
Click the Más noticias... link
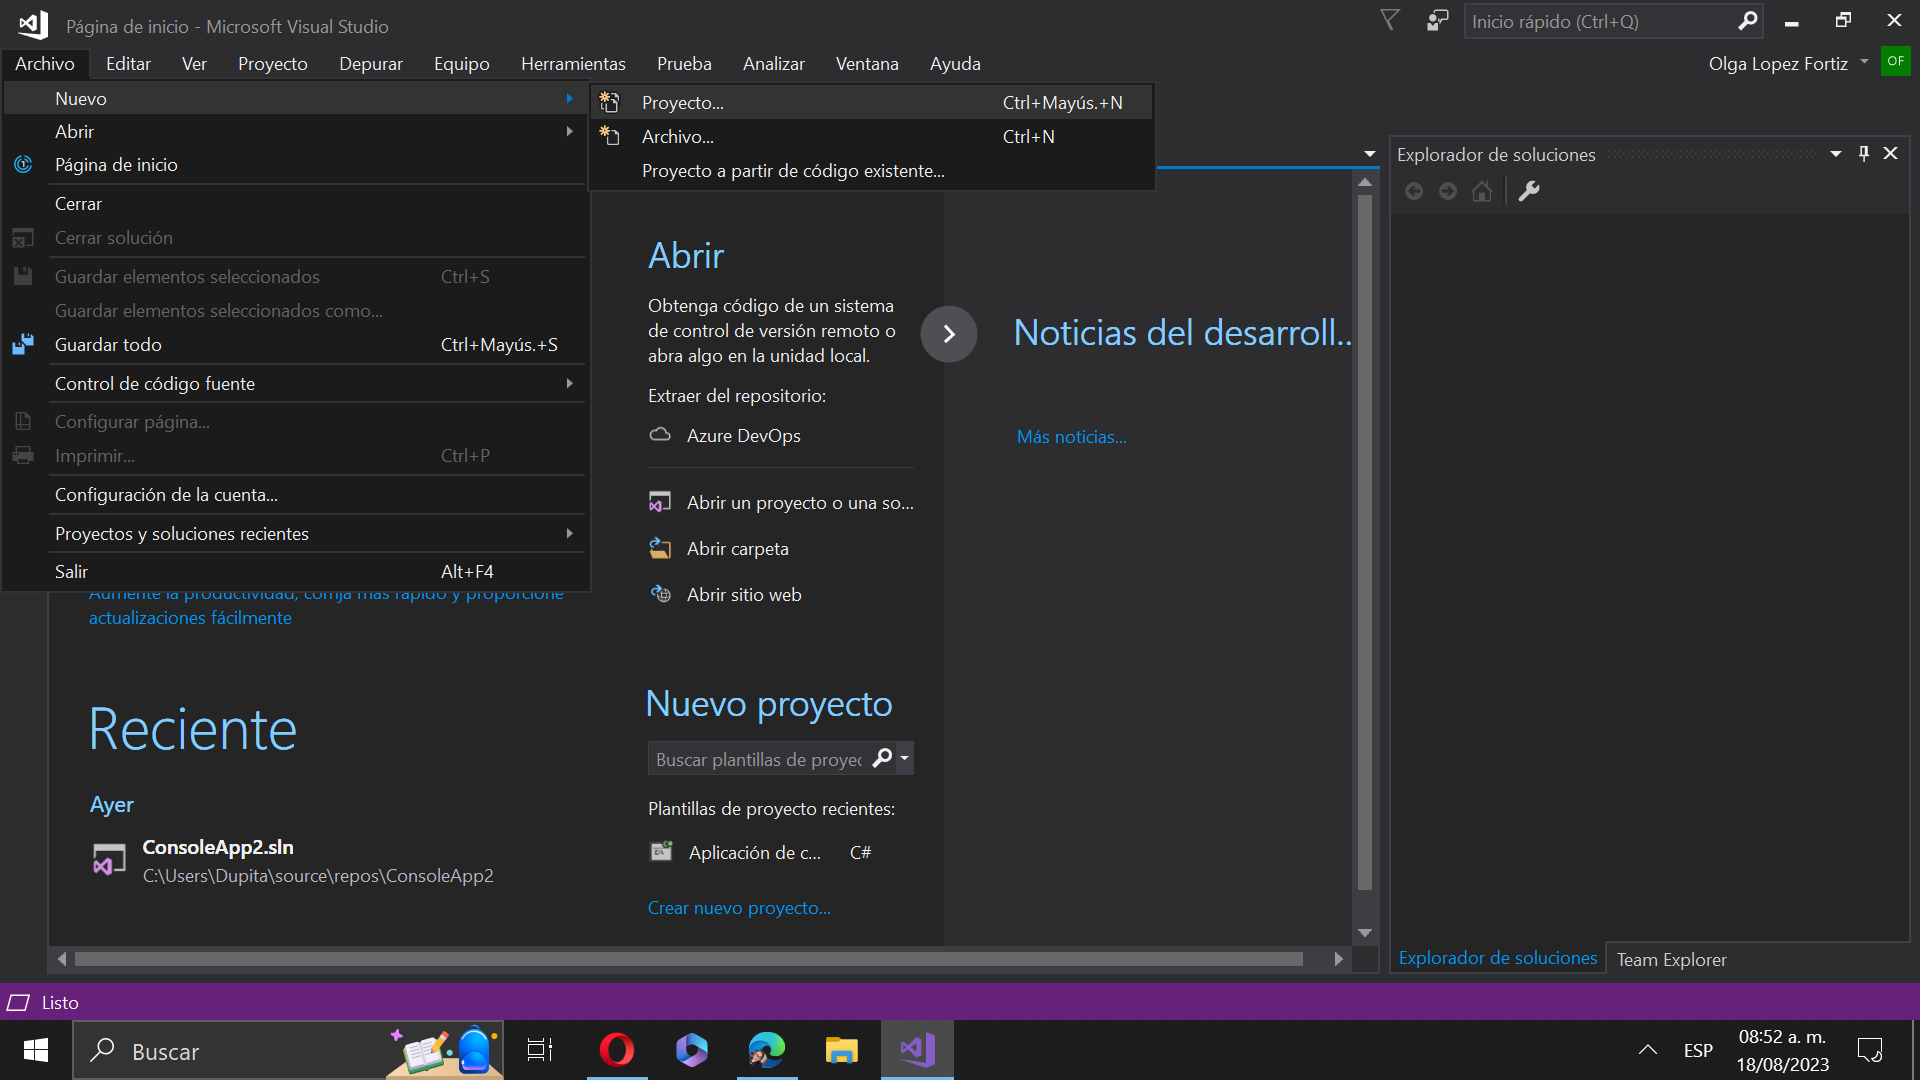[1071, 437]
